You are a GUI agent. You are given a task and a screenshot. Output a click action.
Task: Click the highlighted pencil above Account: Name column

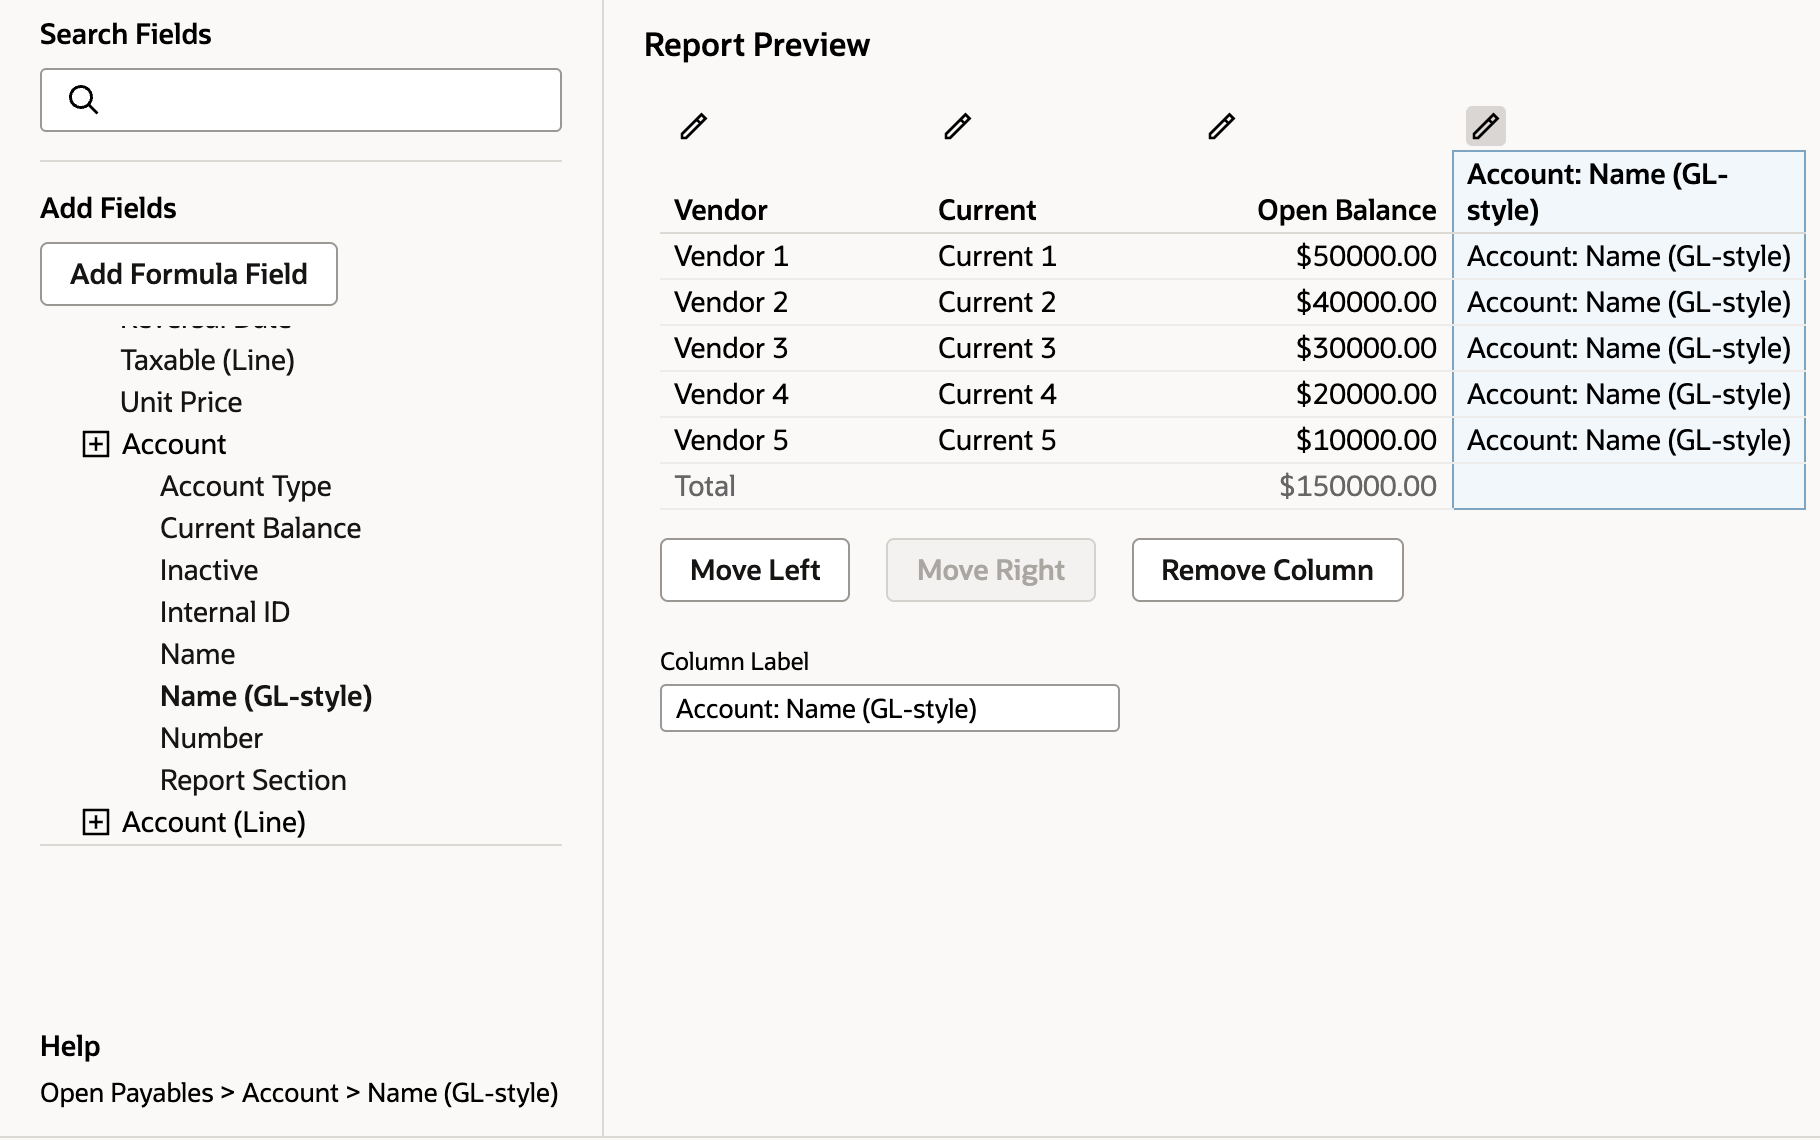(1485, 126)
